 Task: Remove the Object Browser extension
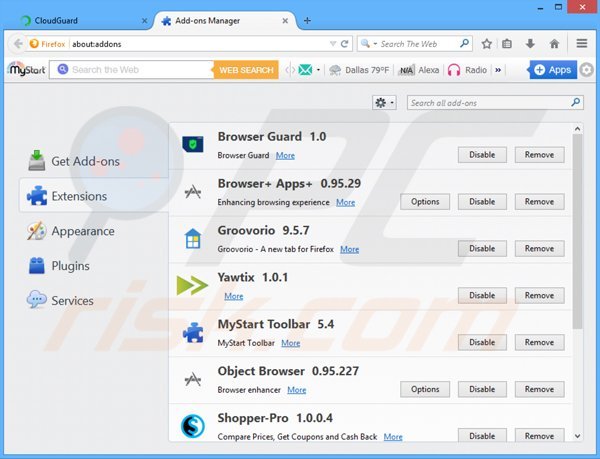tap(539, 389)
